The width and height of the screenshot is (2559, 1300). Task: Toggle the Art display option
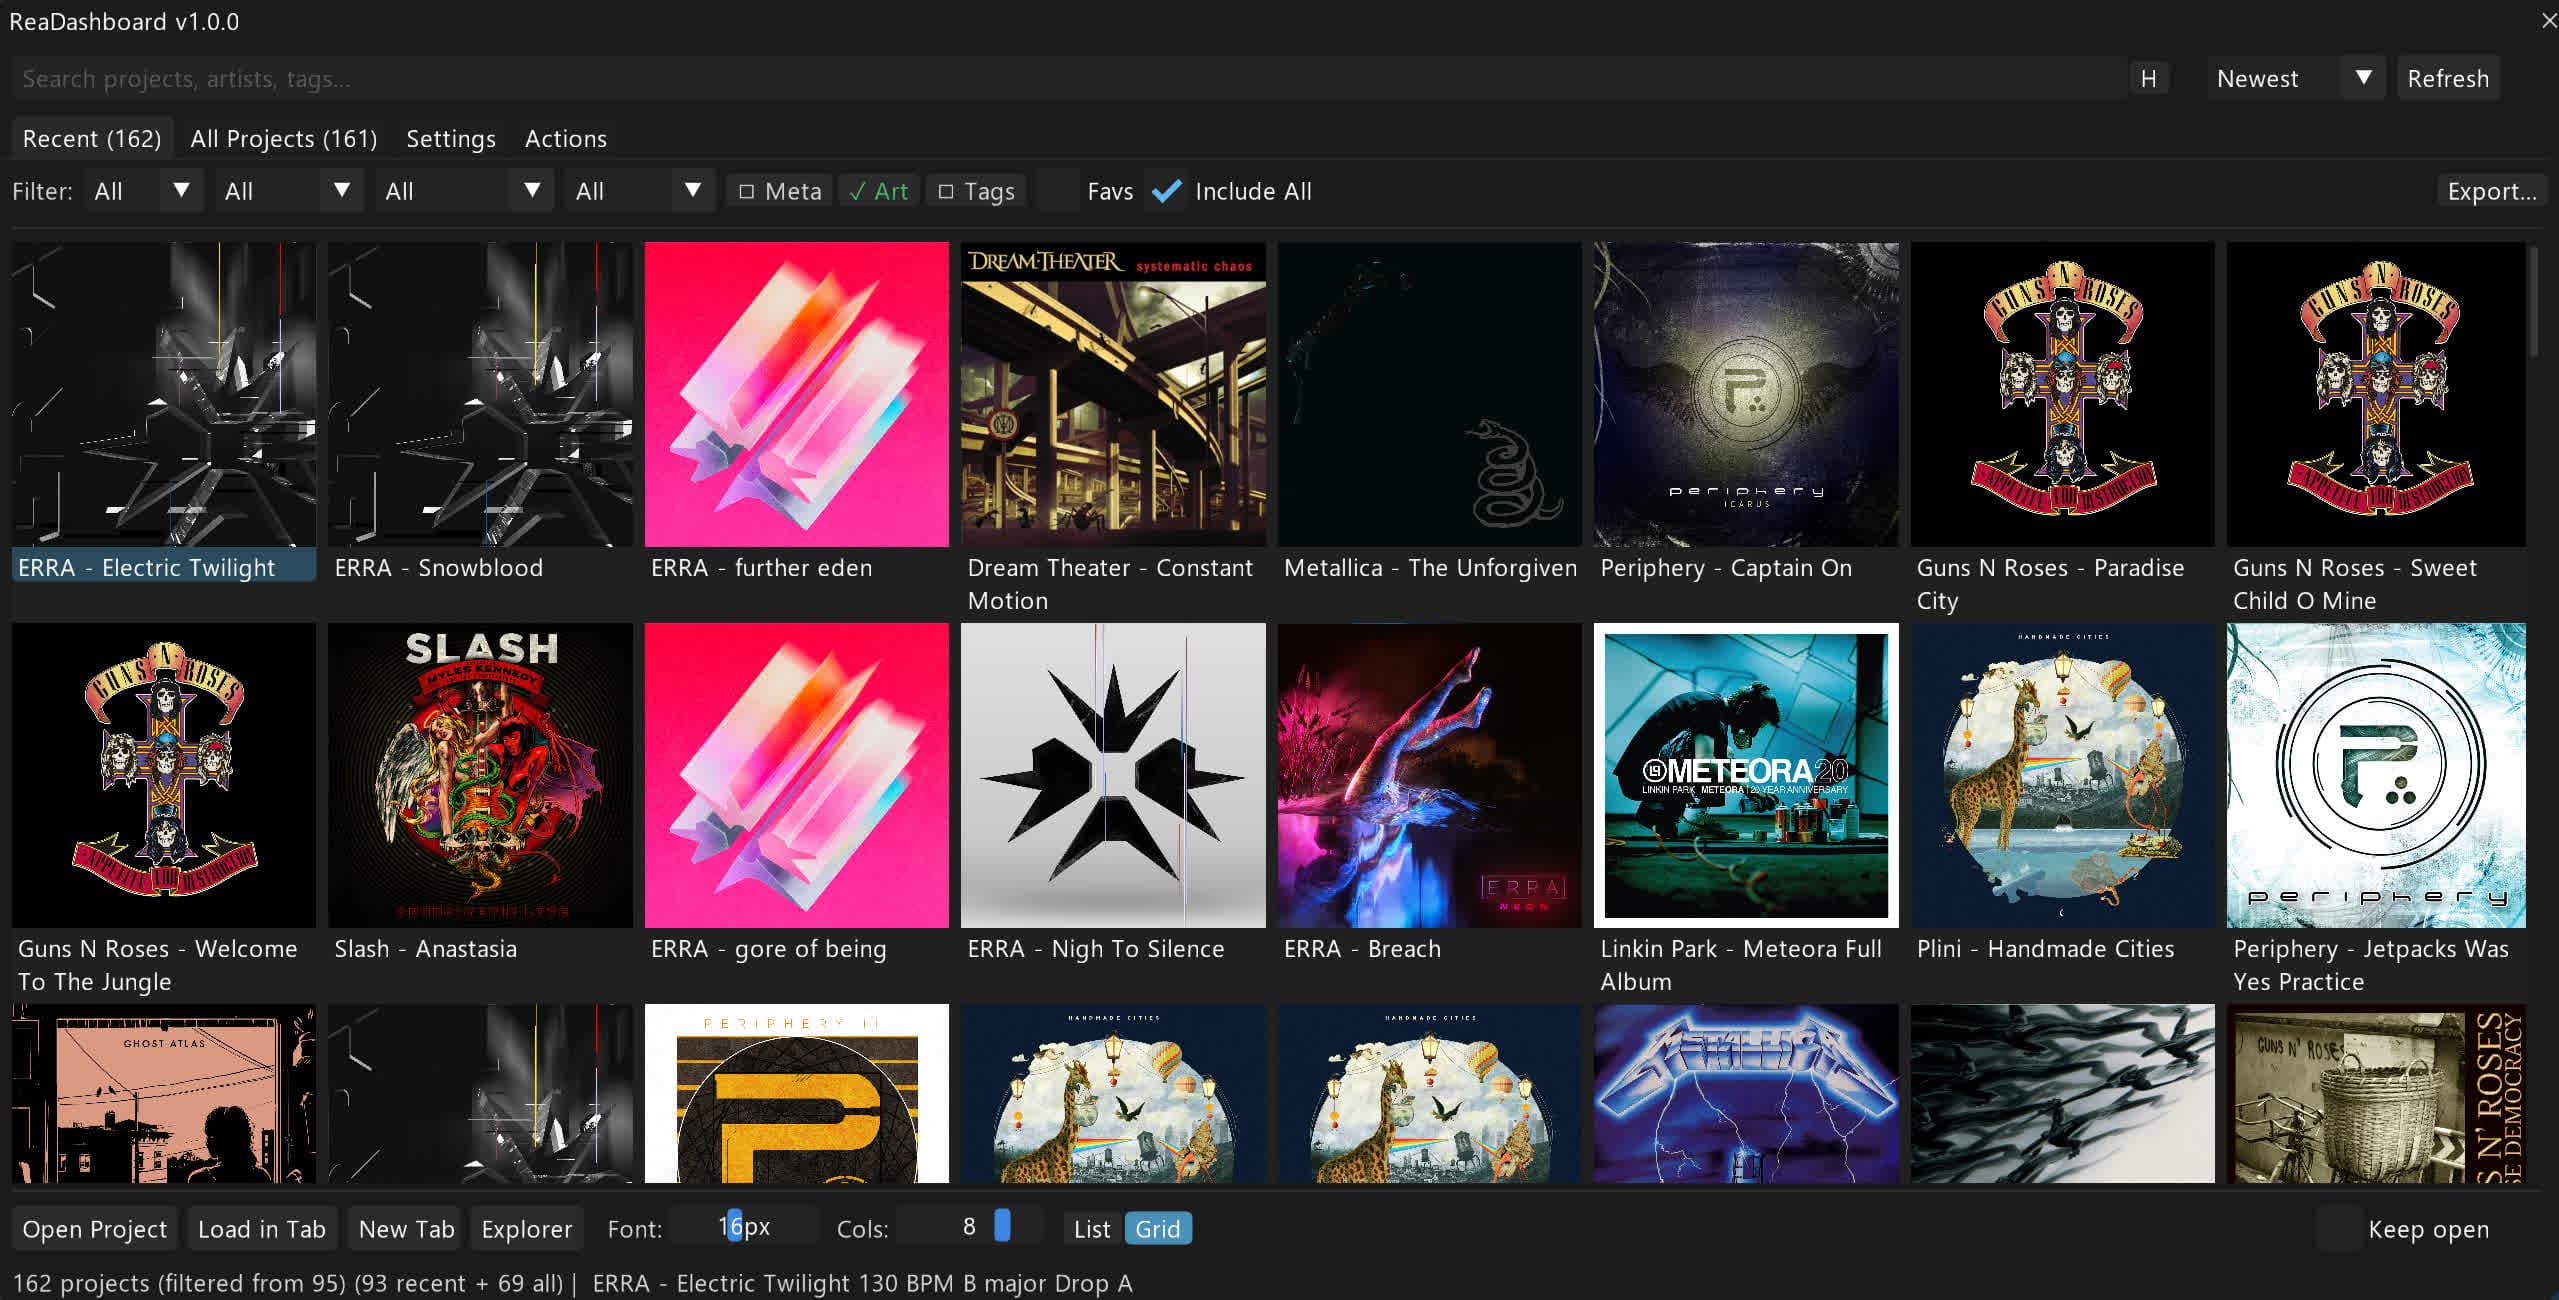(878, 191)
